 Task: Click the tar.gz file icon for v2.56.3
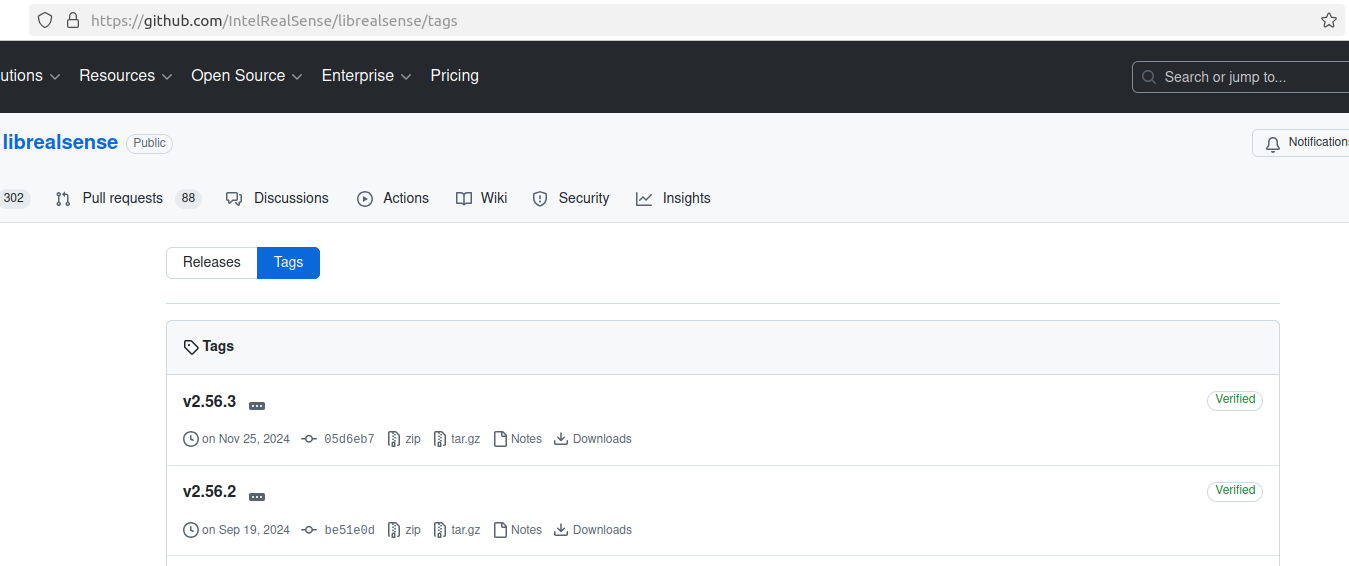pos(440,439)
